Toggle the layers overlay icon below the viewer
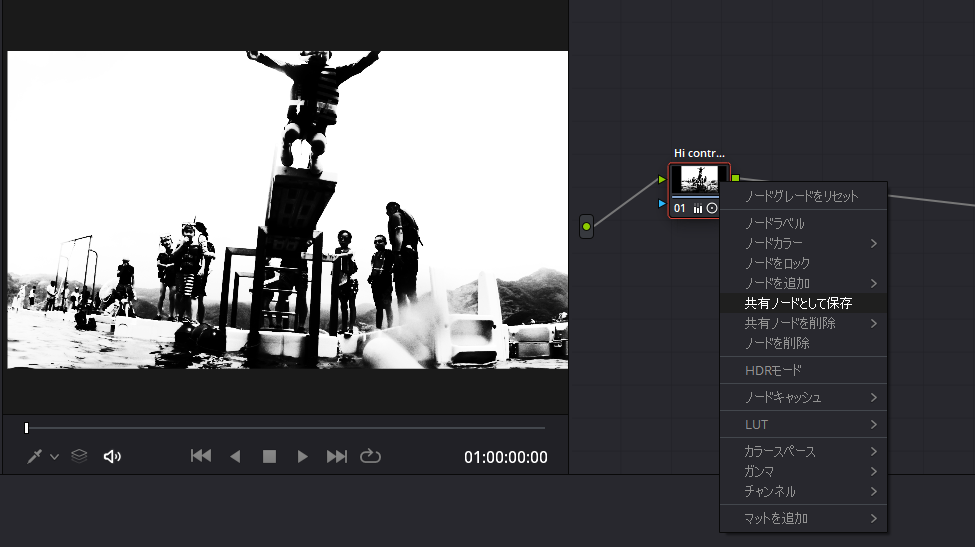Screen dimensions: 975x547 tap(79, 456)
